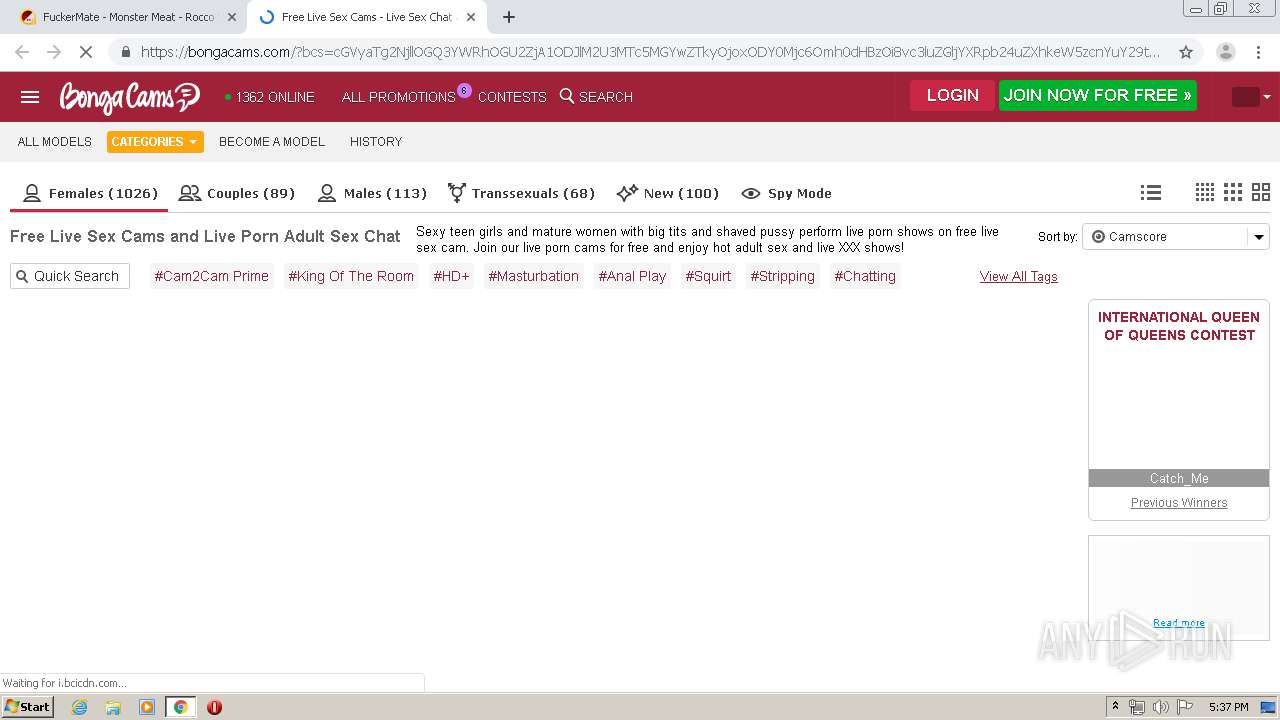Open media player taskbar icon
This screenshot has height=720, width=1280.
pyautogui.click(x=147, y=707)
